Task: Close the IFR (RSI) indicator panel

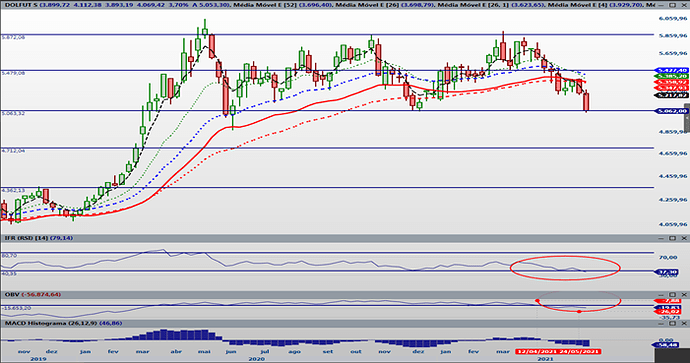Action: click(683, 238)
